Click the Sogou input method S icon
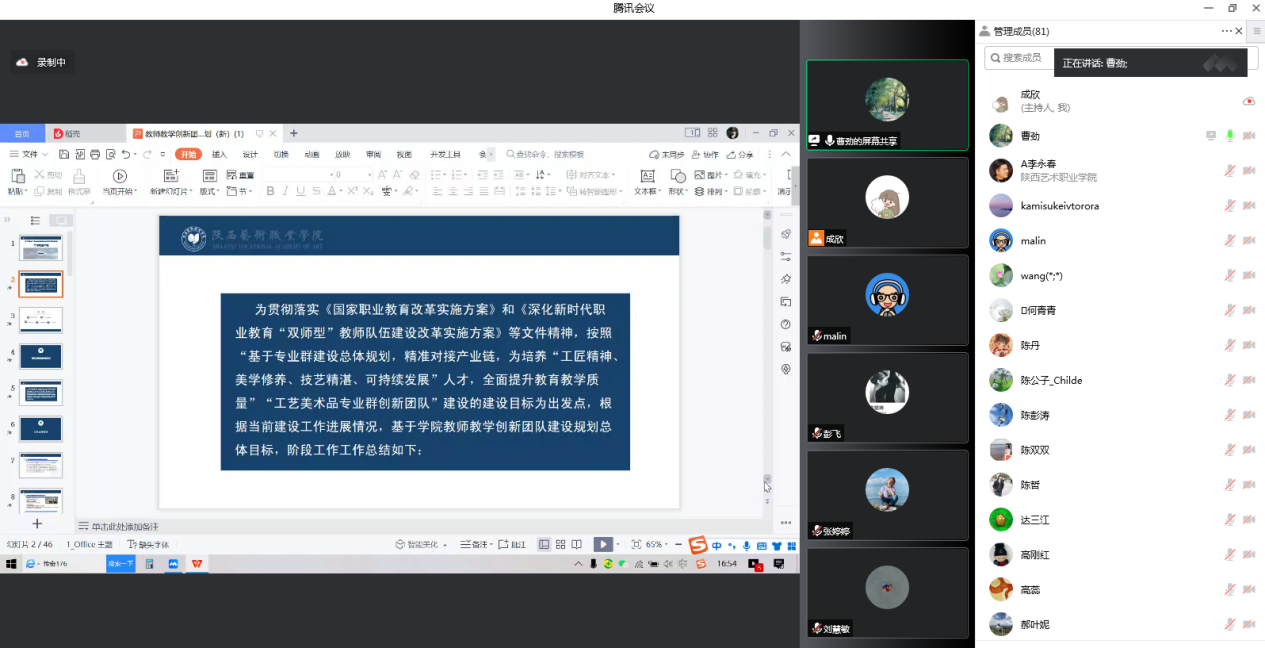This screenshot has height=648, width=1265. (698, 545)
